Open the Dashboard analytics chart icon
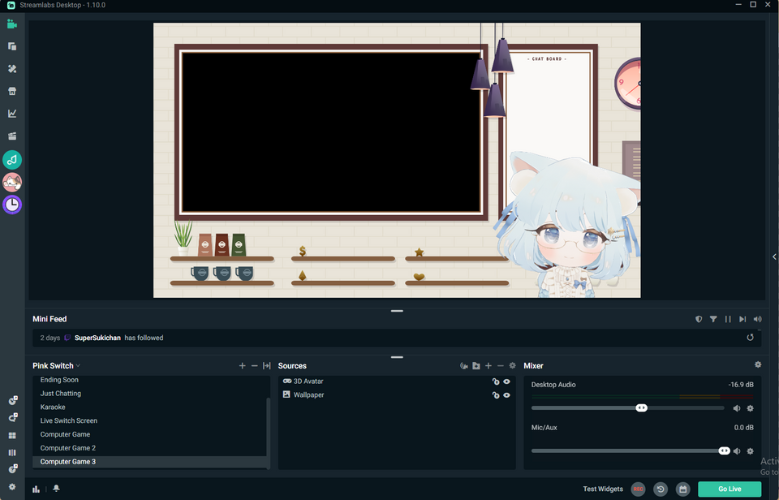Image resolution: width=779 pixels, height=500 pixels. tap(12, 113)
